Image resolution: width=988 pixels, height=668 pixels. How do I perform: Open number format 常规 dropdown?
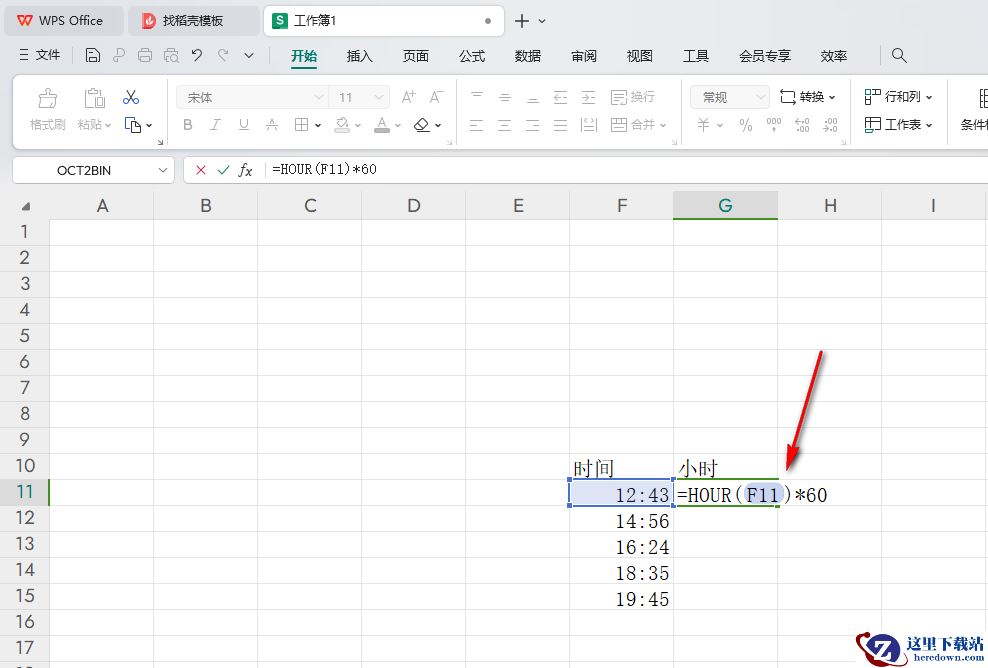point(761,97)
